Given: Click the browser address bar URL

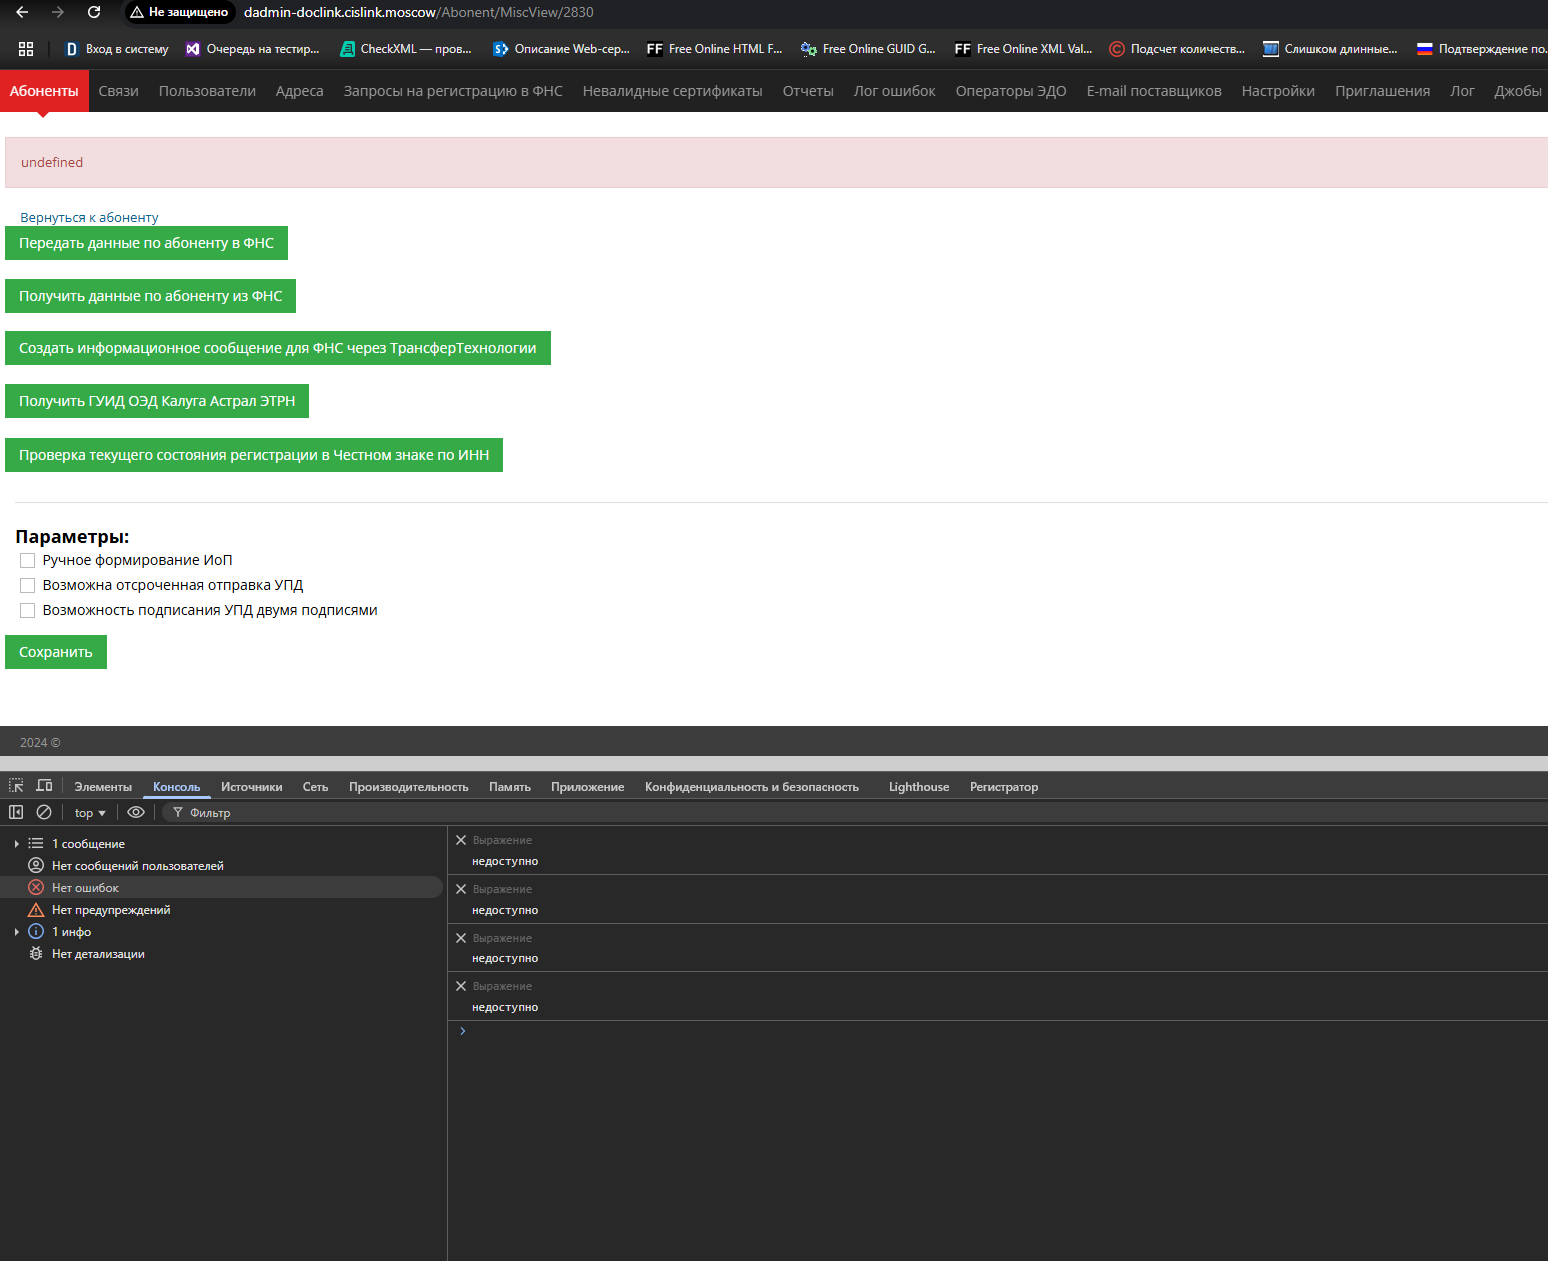Looking at the screenshot, I should coord(419,12).
